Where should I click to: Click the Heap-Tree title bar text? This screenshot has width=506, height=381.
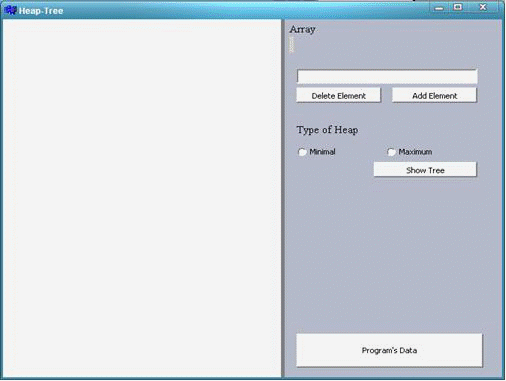tap(41, 11)
